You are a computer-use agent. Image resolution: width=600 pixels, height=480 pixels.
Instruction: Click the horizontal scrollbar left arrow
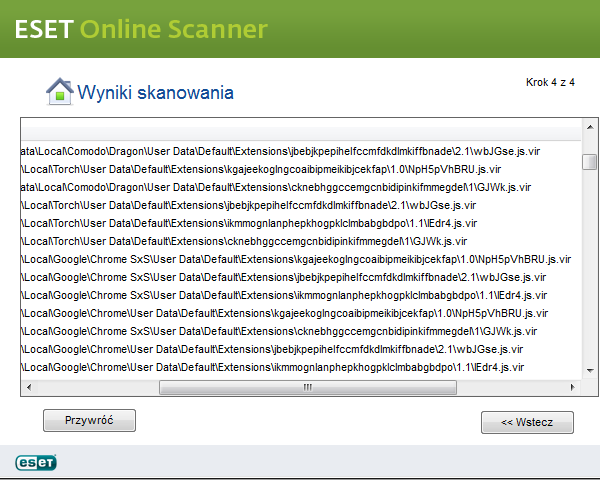point(29,387)
